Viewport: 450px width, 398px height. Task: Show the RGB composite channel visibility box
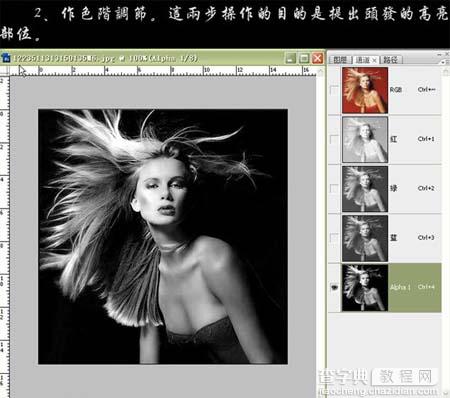334,90
